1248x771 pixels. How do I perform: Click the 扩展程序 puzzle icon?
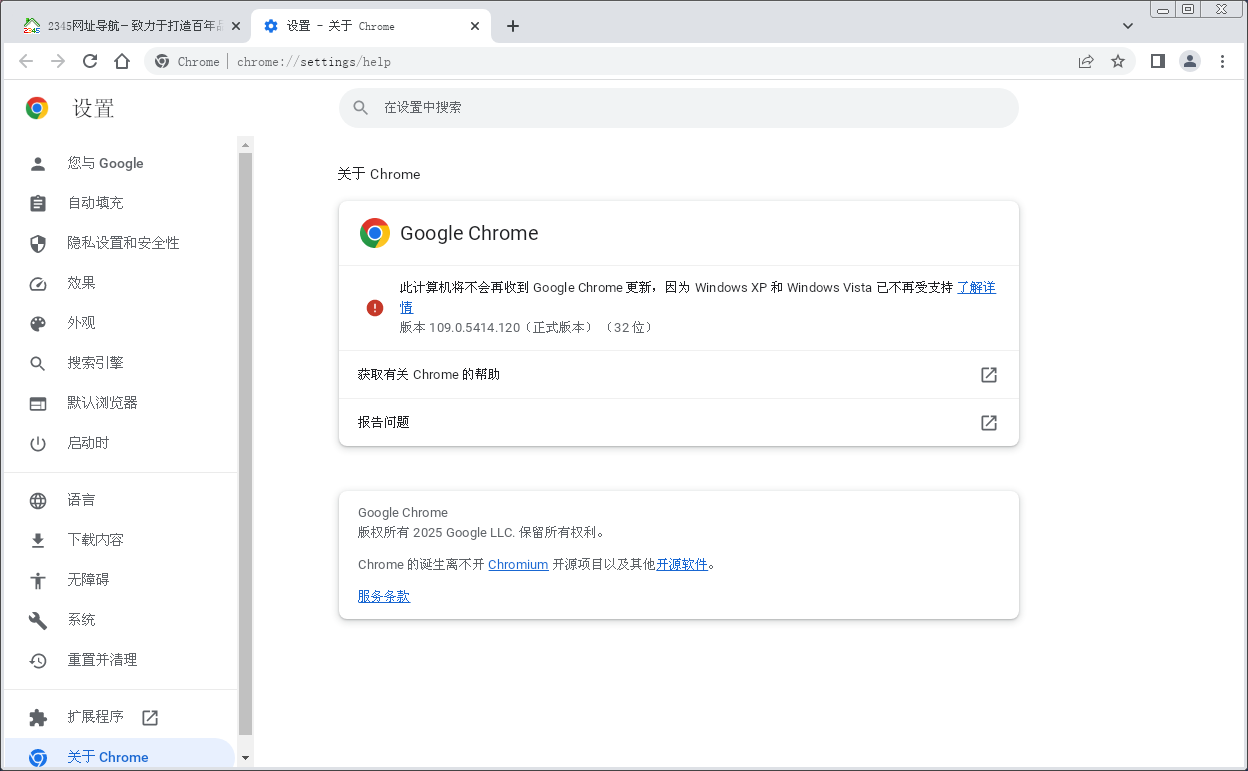[x=38, y=717]
